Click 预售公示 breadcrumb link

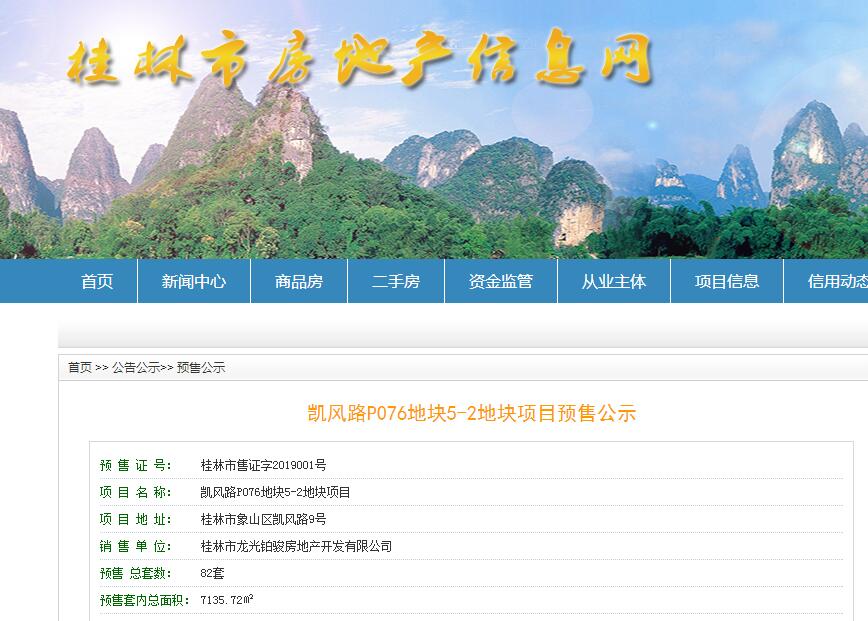coord(201,368)
